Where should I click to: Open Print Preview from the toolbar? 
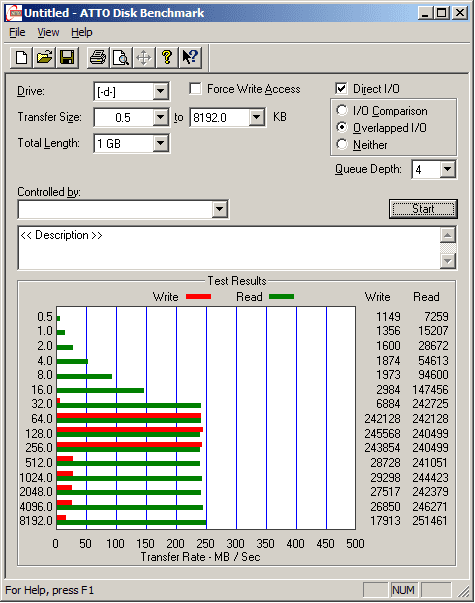121,58
